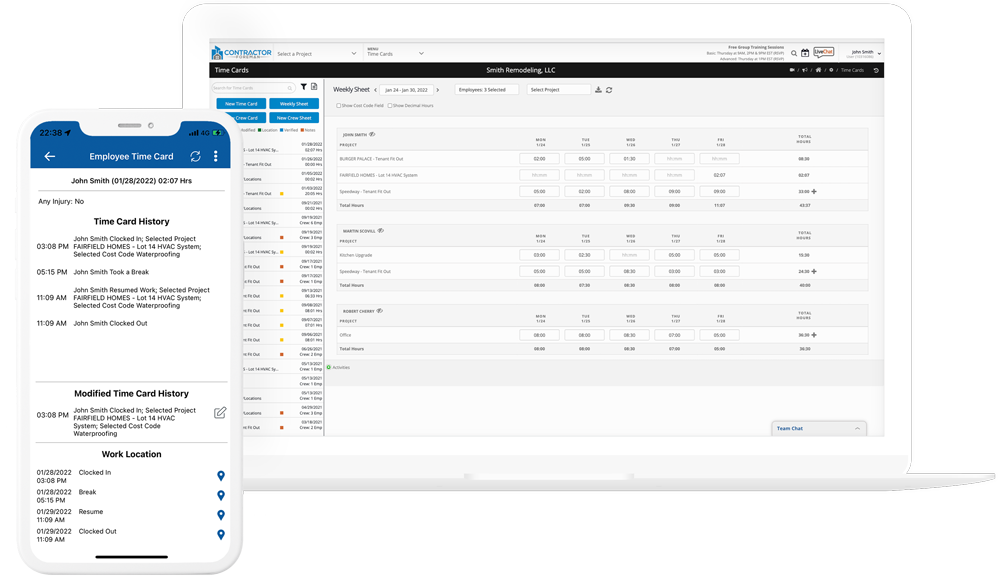1000x580 pixels.
Task: Open the LiveChat icon in the top bar
Action: point(823,52)
